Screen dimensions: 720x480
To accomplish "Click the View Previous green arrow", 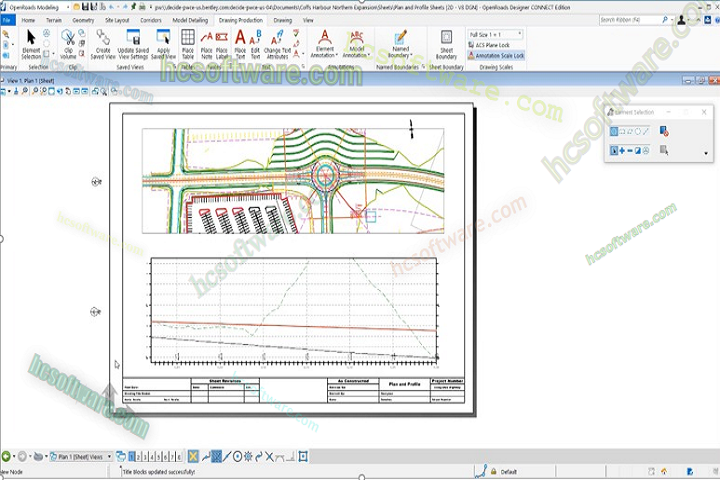I will [6, 457].
